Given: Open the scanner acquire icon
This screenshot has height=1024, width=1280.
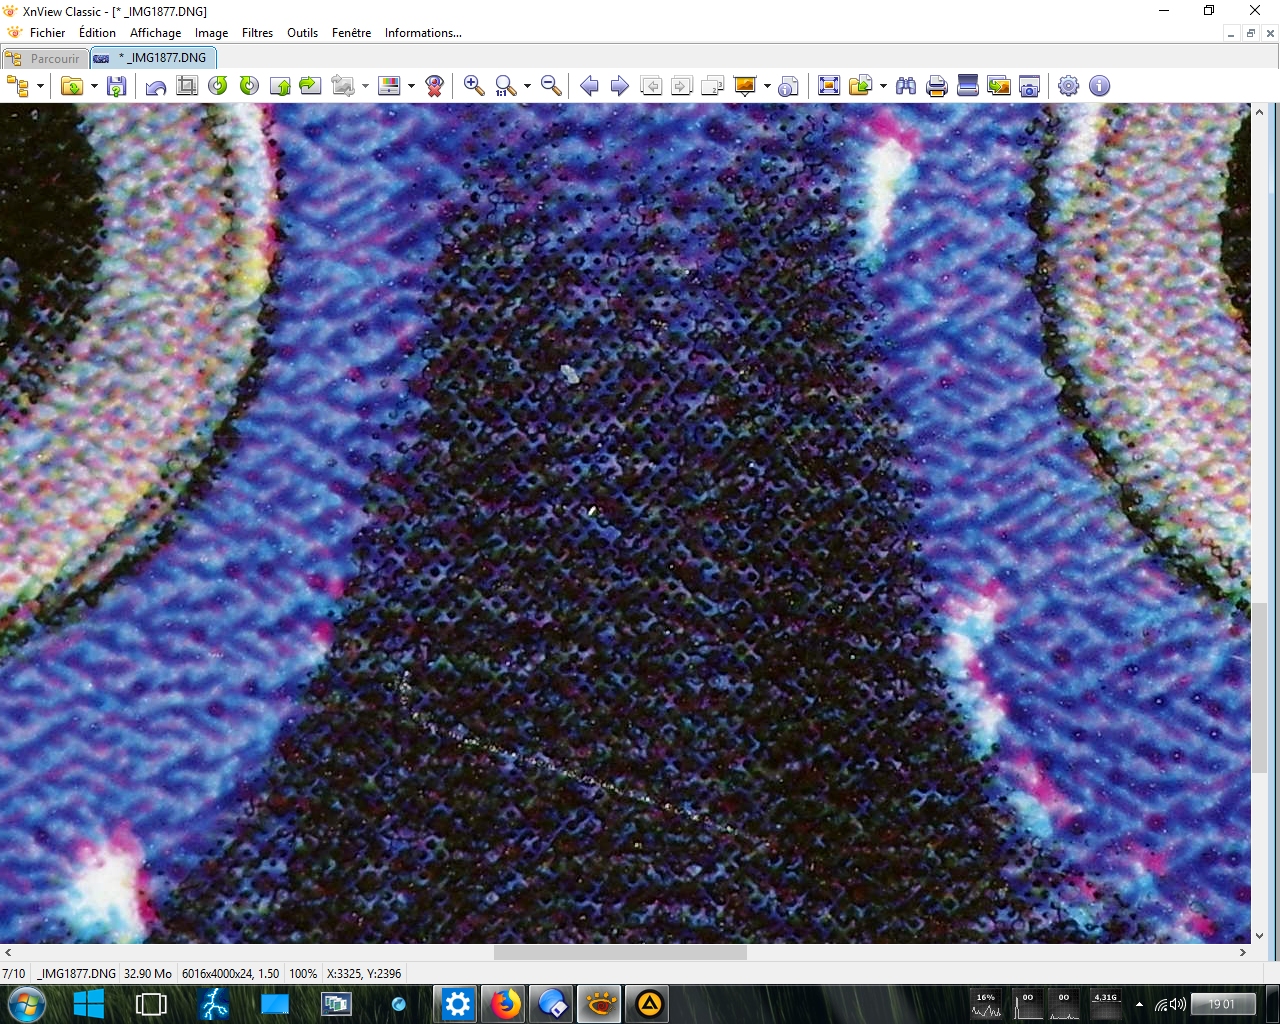Looking at the screenshot, I should pos(968,86).
